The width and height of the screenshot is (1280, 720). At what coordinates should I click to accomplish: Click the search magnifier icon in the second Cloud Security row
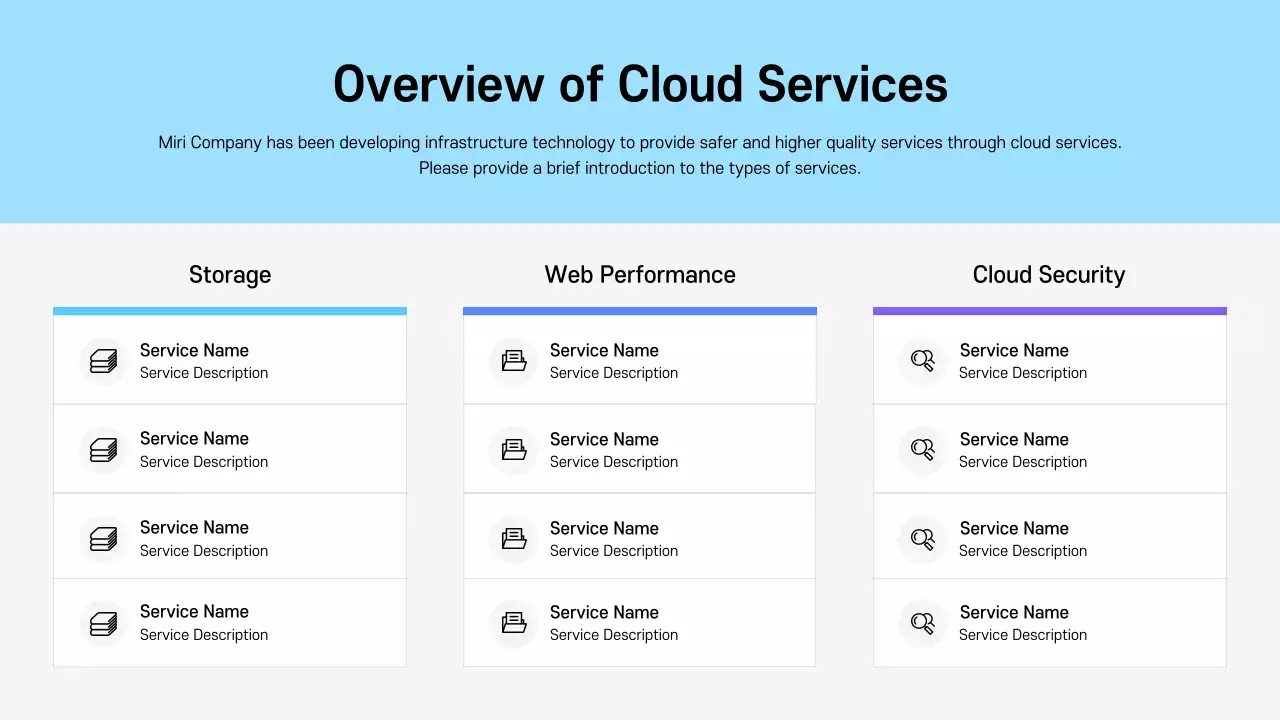click(923, 450)
